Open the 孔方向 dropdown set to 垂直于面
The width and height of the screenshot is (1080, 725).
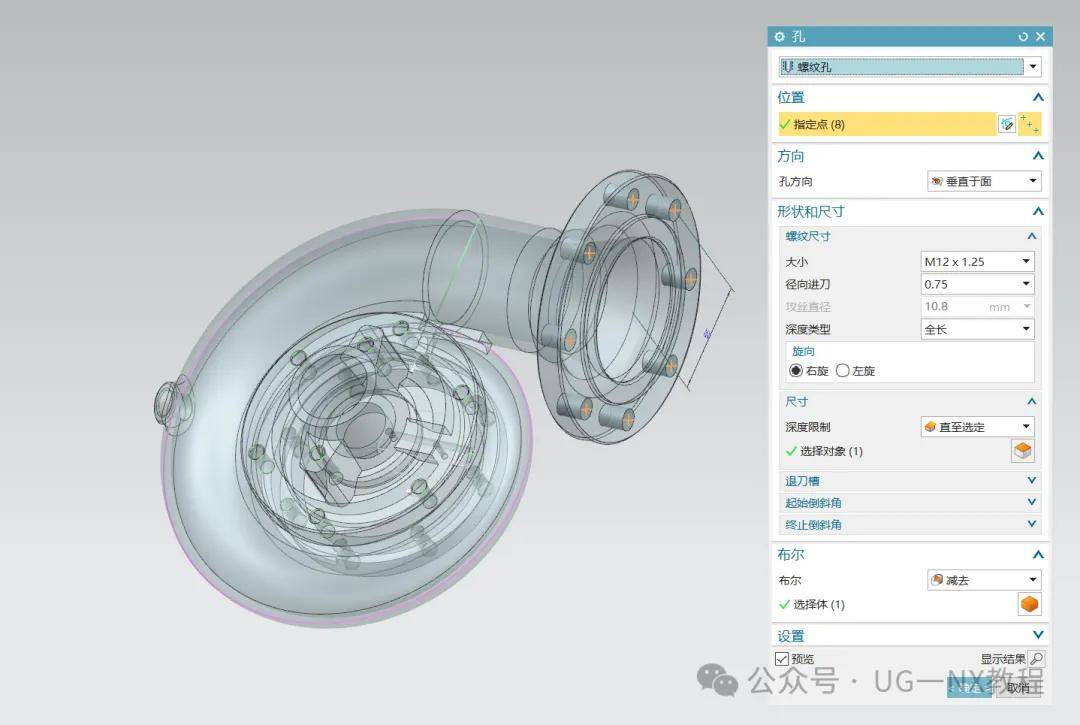(984, 181)
